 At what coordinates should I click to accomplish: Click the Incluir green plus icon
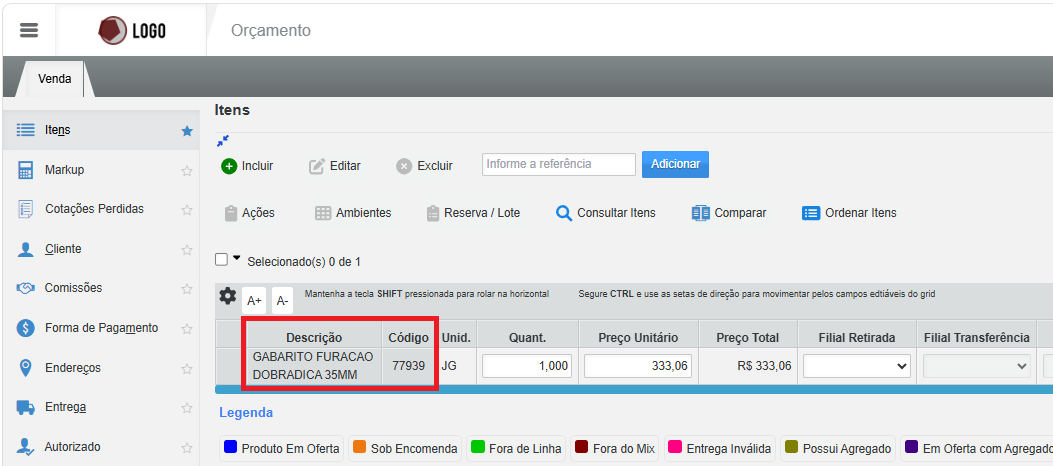(x=229, y=166)
